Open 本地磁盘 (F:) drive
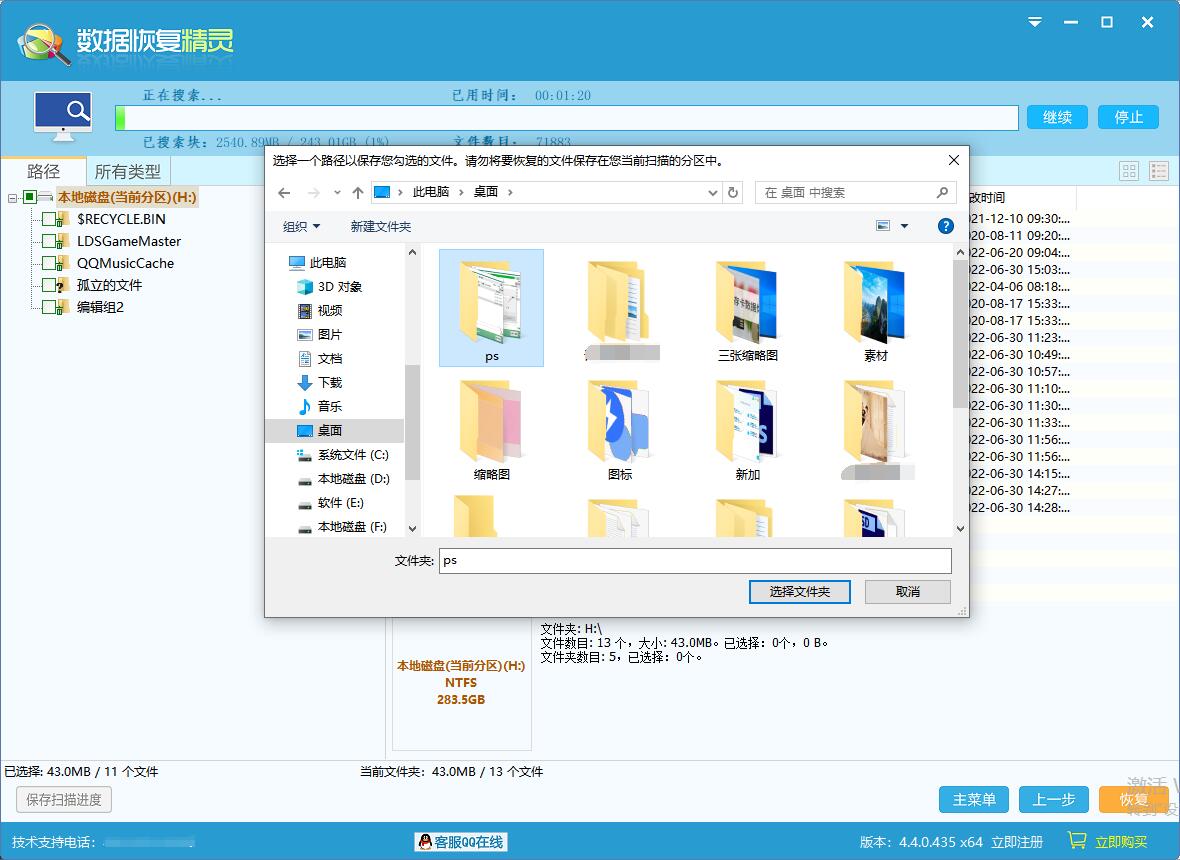 point(343,527)
